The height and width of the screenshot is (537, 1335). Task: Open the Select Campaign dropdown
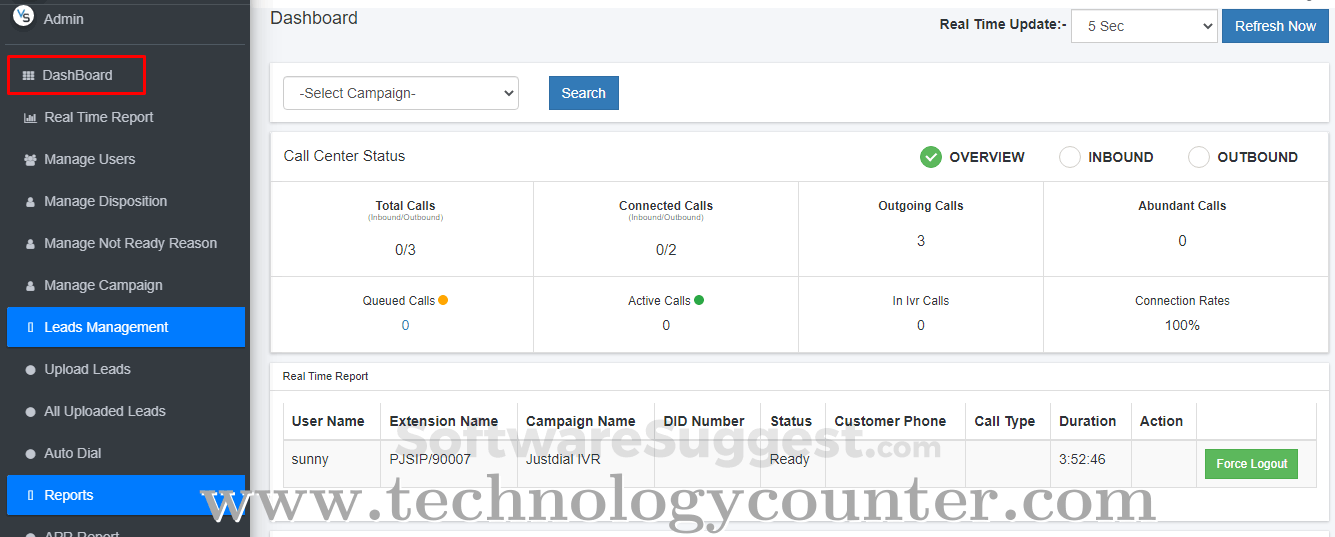401,93
